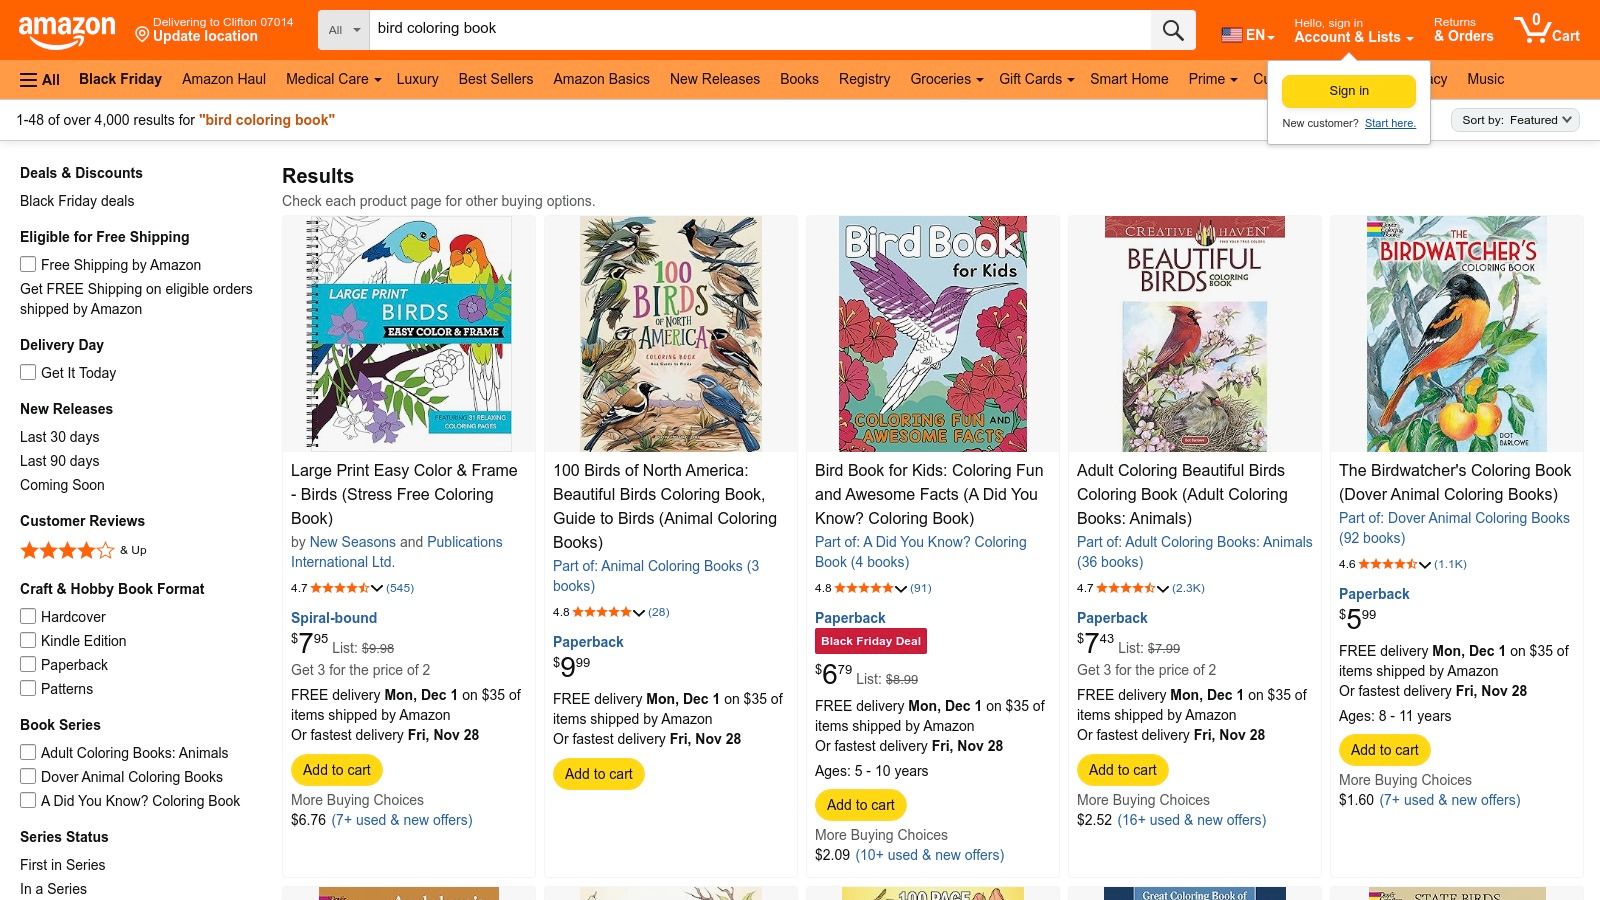Click the US flag language icon
The width and height of the screenshot is (1600, 900).
1230,34
